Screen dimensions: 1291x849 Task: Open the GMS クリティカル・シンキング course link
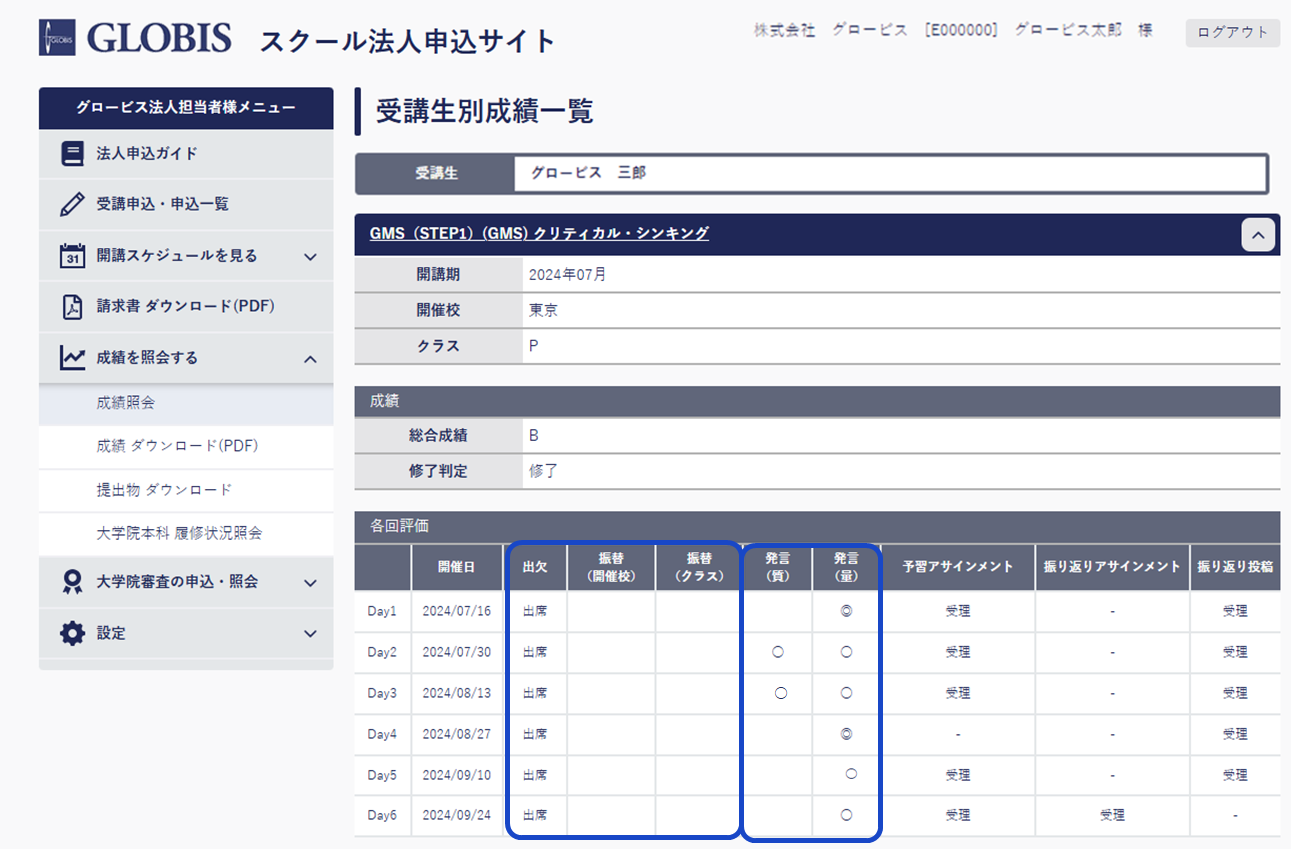[539, 233]
